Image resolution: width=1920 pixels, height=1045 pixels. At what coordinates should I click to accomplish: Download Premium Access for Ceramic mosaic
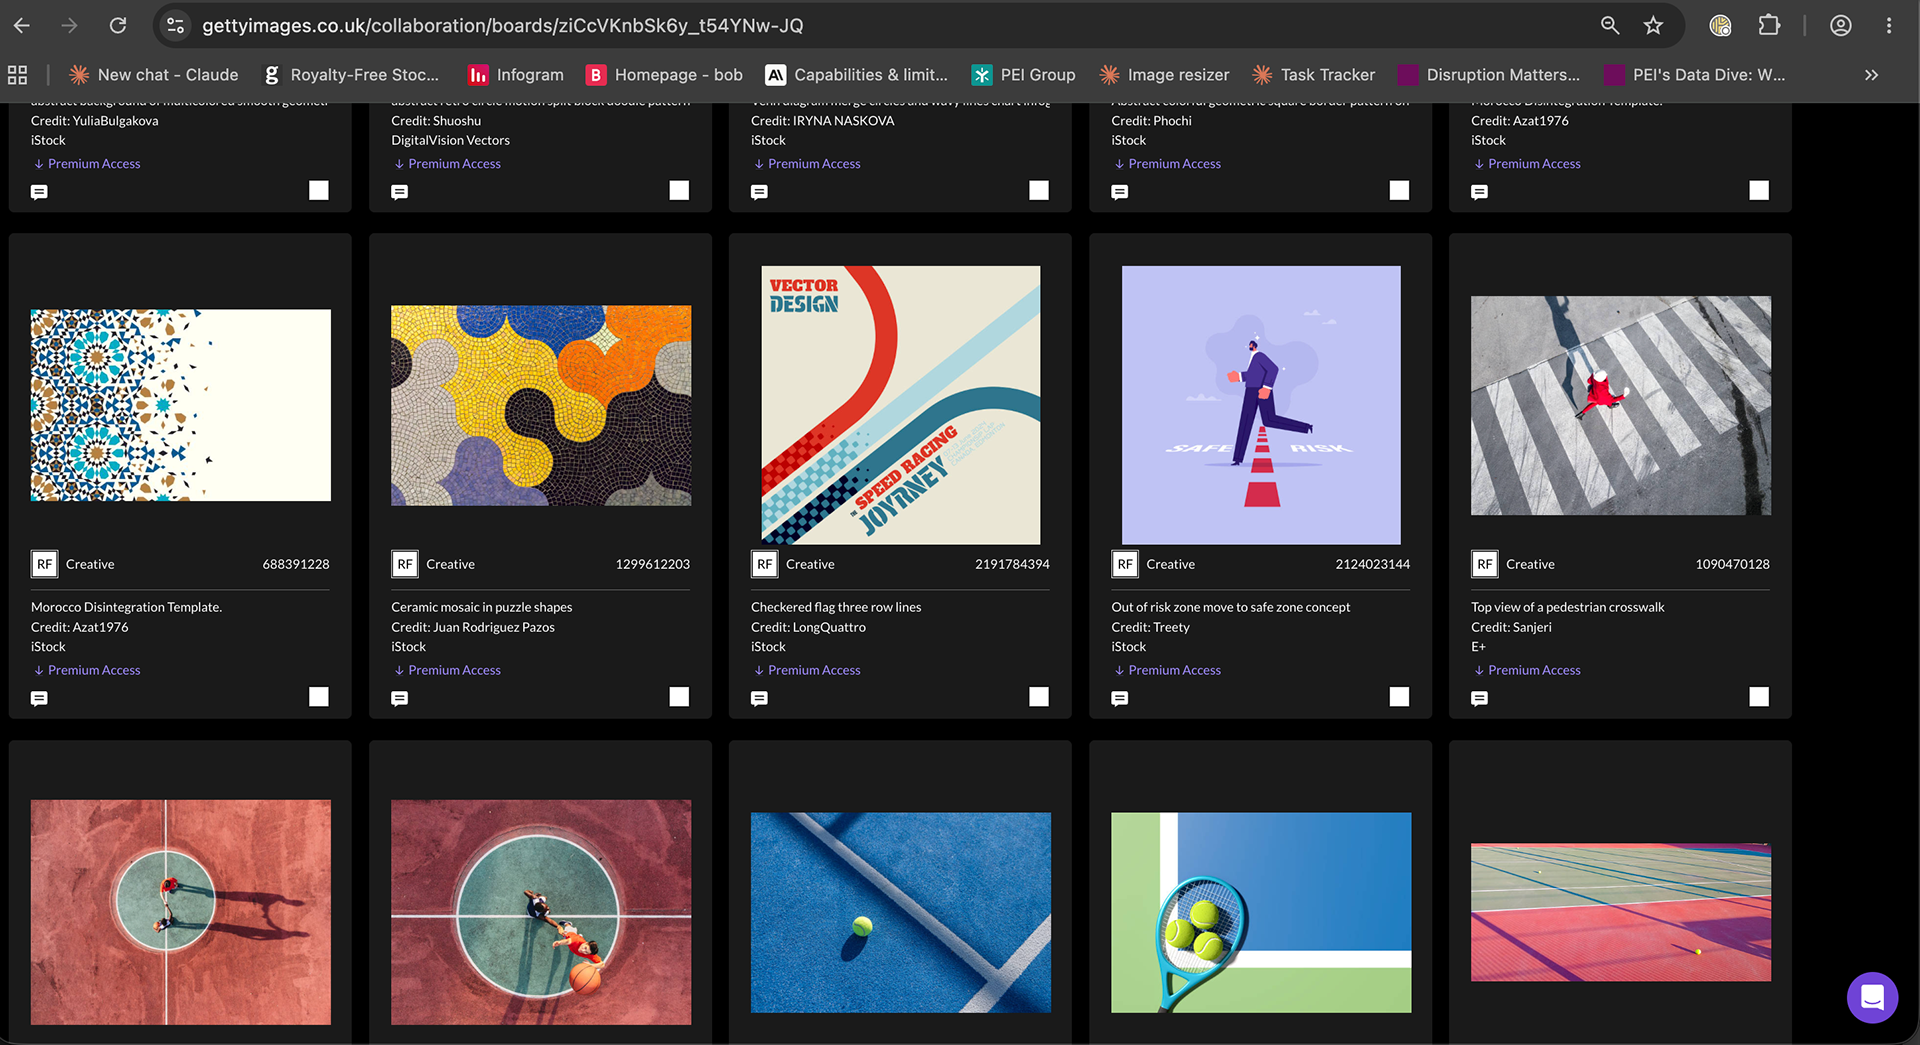click(x=447, y=670)
